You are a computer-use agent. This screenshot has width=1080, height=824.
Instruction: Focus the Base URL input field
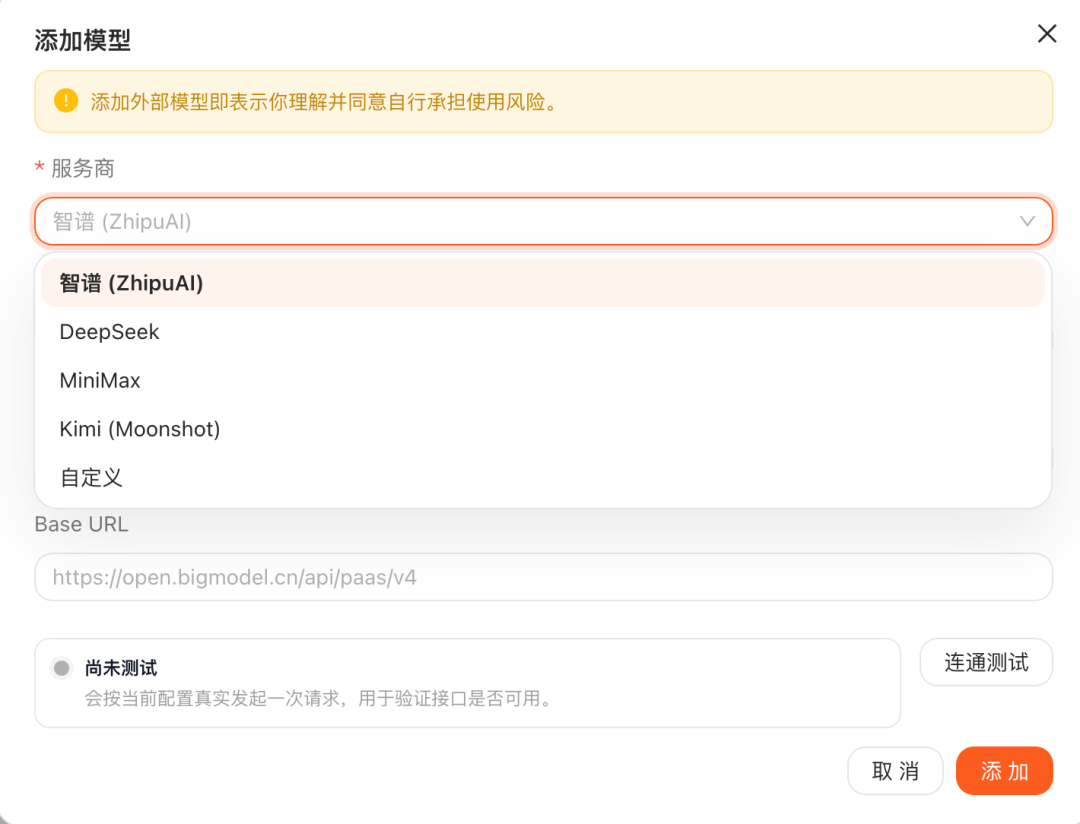coord(543,577)
